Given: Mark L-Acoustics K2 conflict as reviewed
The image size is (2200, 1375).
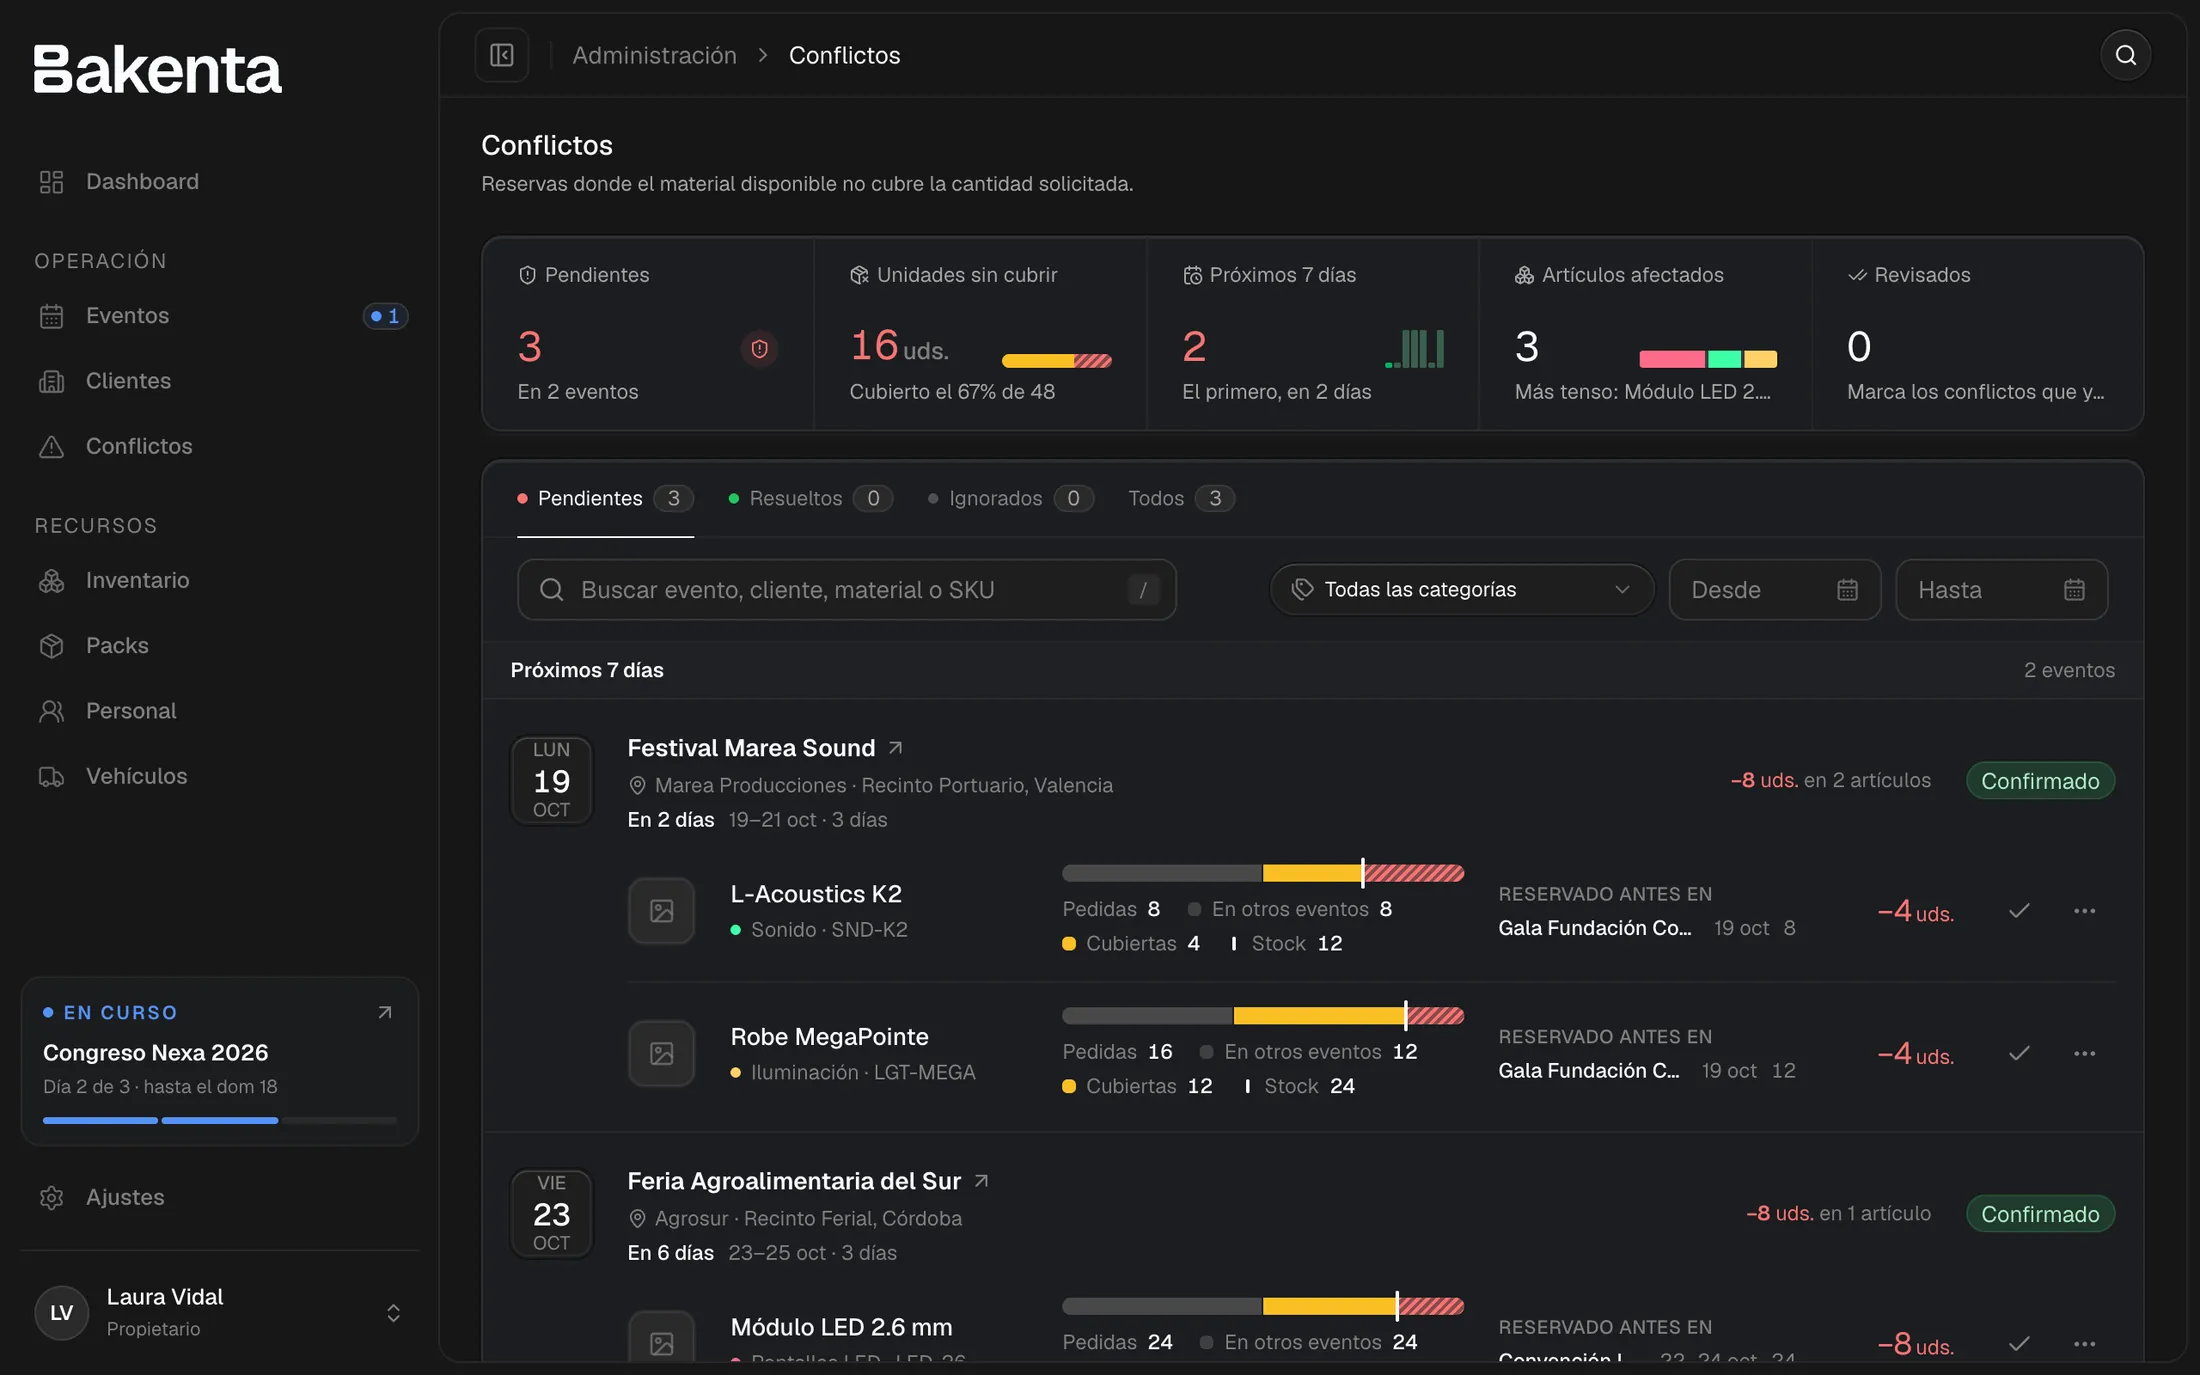Looking at the screenshot, I should [x=2019, y=911].
